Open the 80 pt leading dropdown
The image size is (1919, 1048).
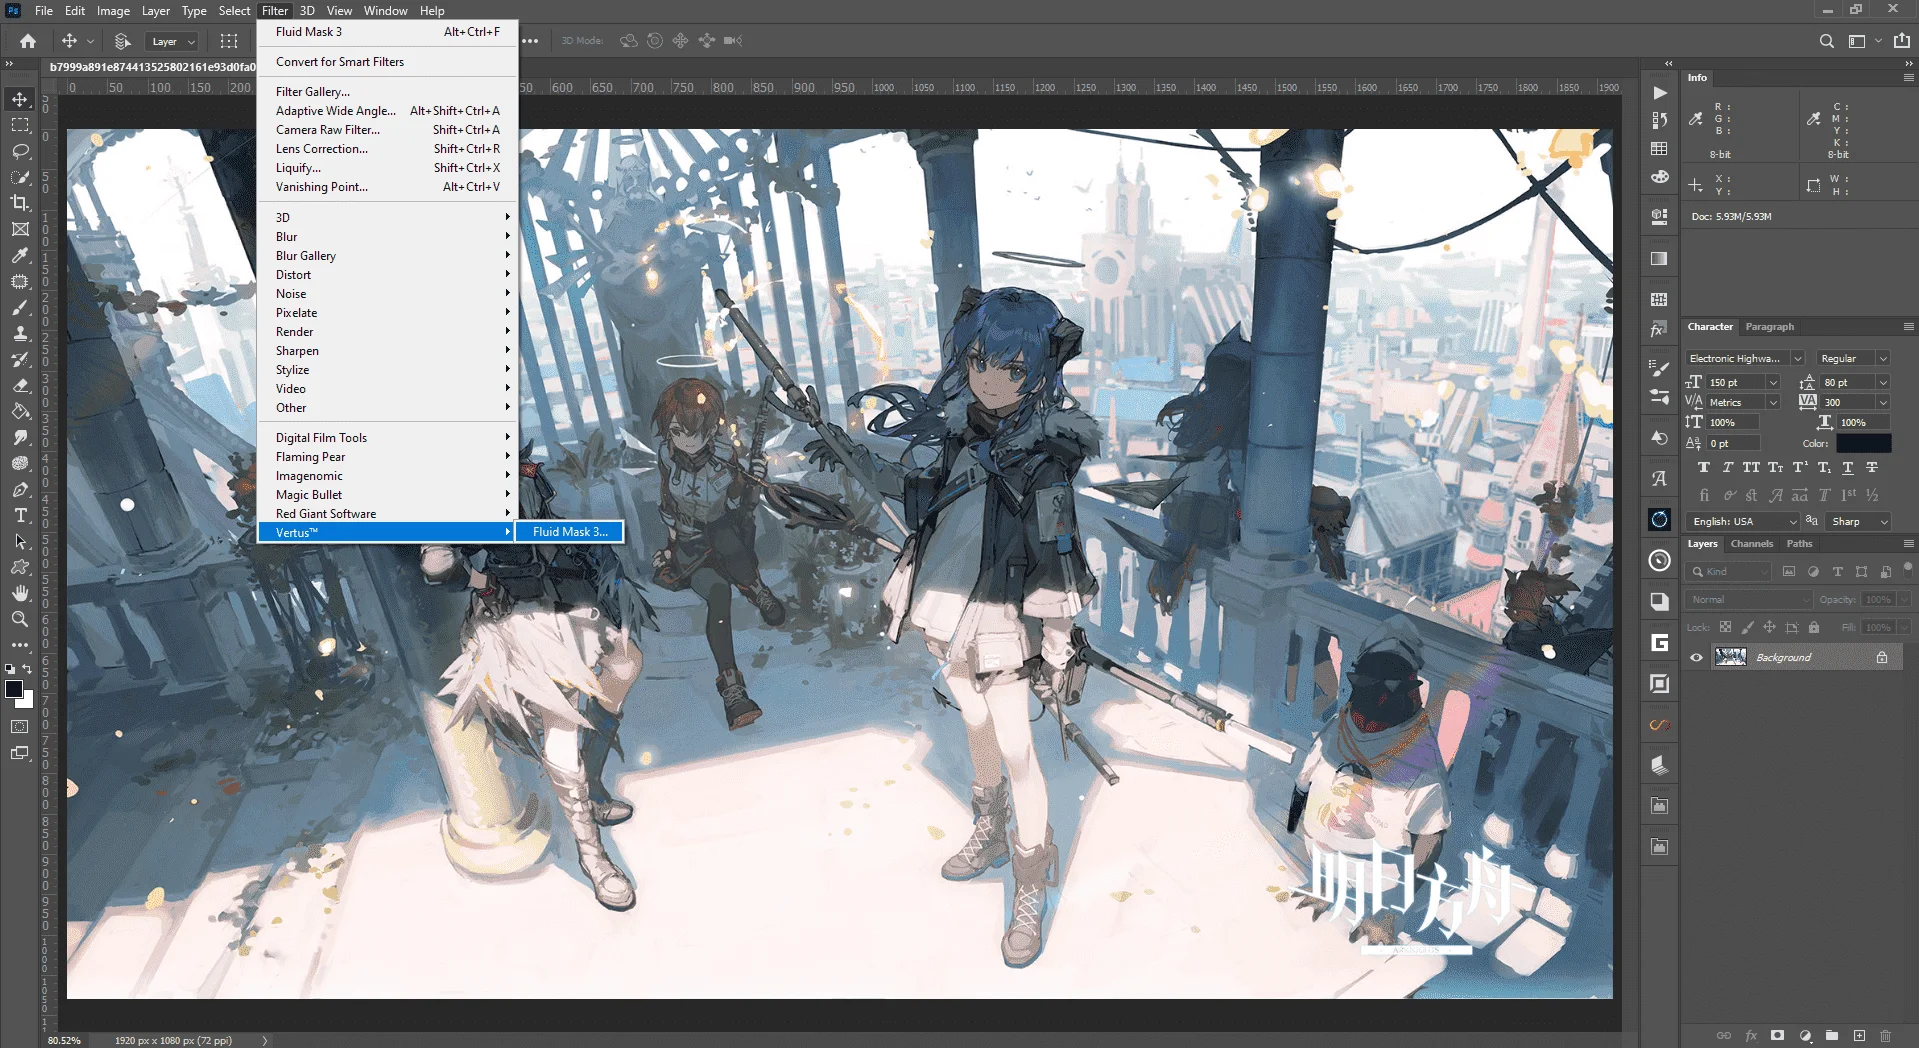(1883, 383)
